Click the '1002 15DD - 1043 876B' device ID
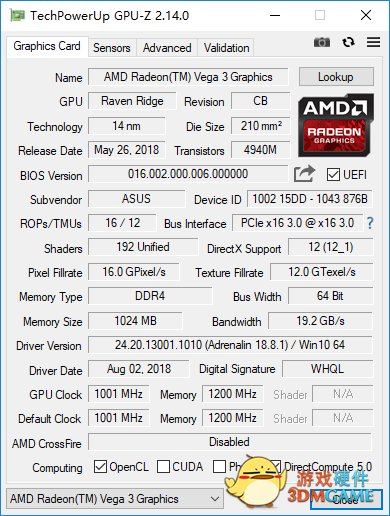This screenshot has width=390, height=516. pyautogui.click(x=310, y=199)
